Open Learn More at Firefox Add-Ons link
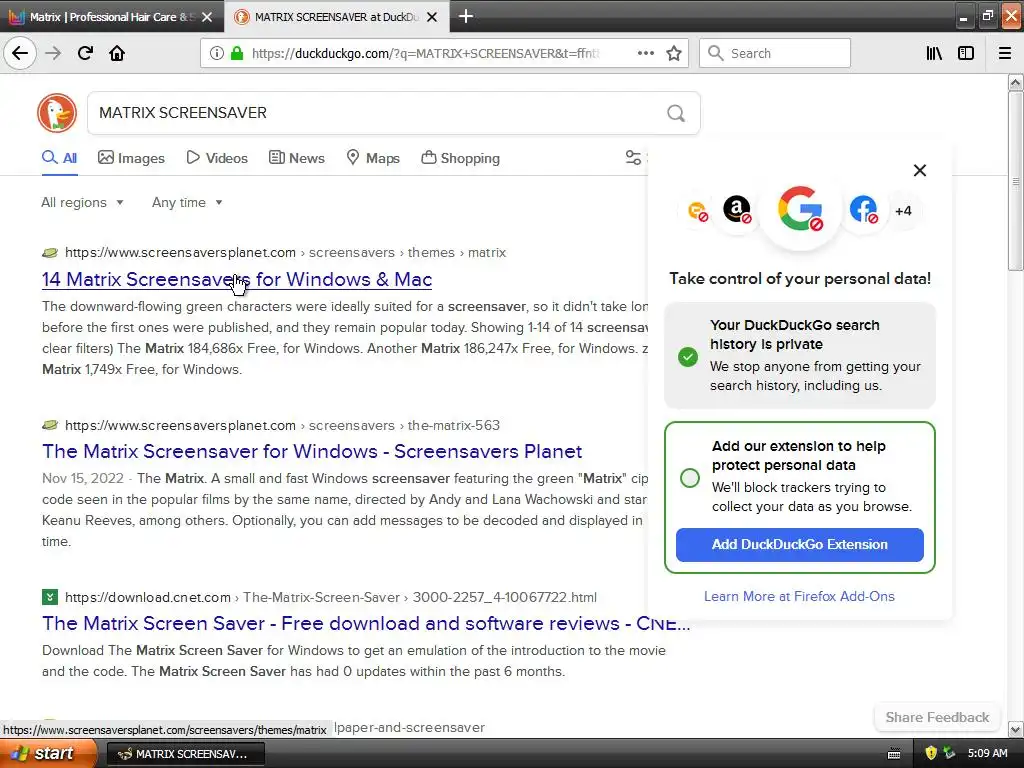Image resolution: width=1024 pixels, height=768 pixels. click(x=799, y=596)
